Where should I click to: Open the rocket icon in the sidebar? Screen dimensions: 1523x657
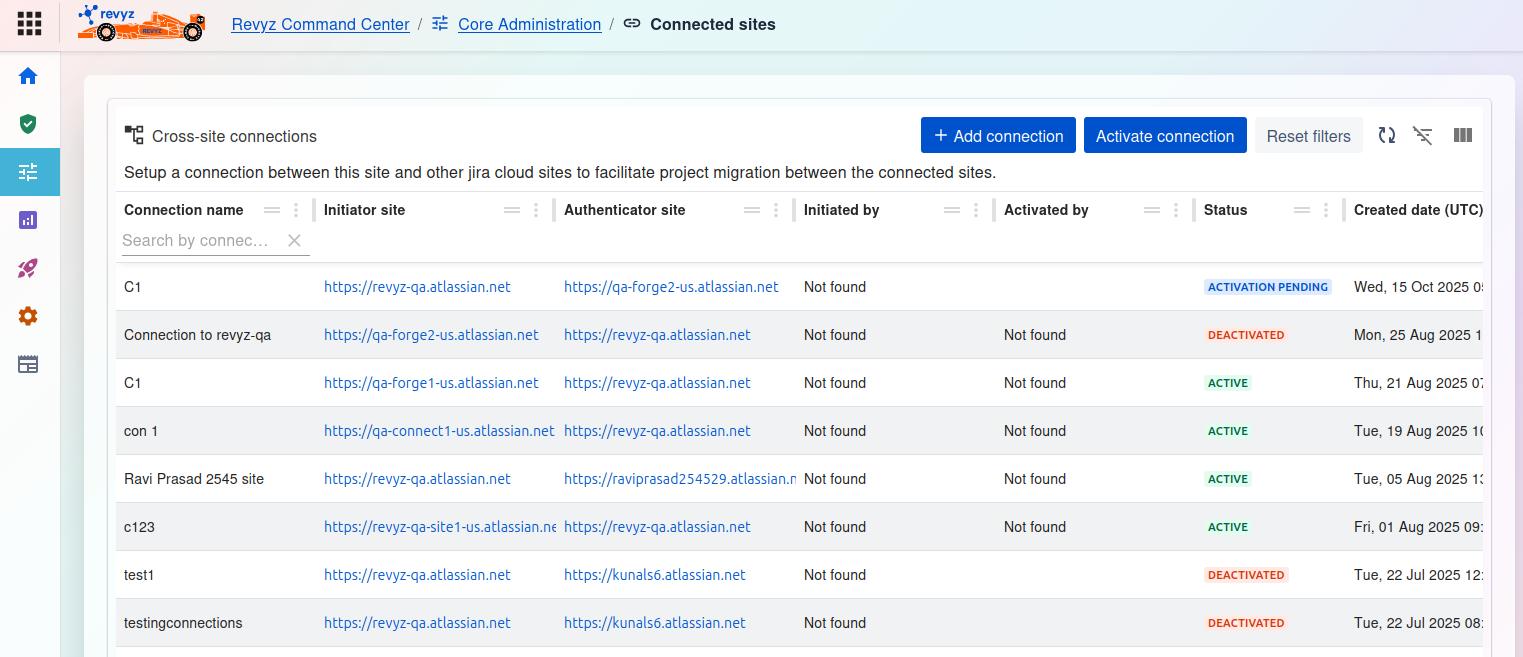click(x=28, y=268)
